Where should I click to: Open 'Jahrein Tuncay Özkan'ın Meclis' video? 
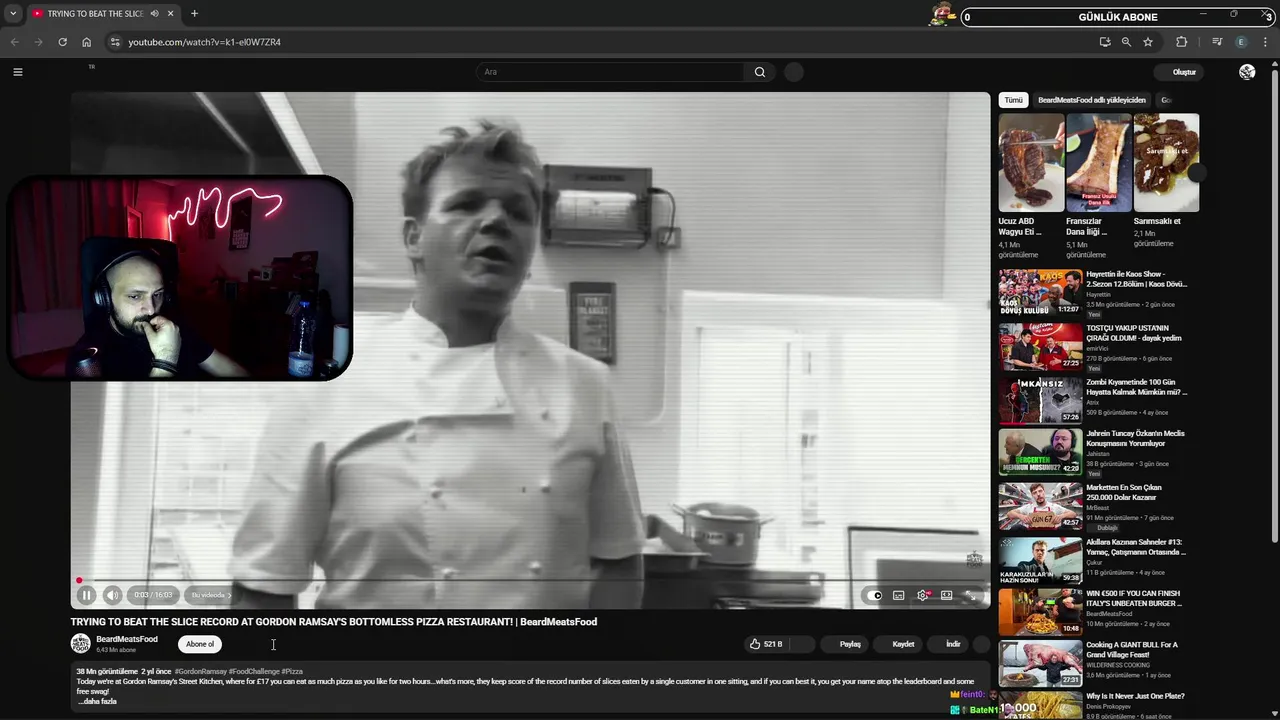point(1040,453)
